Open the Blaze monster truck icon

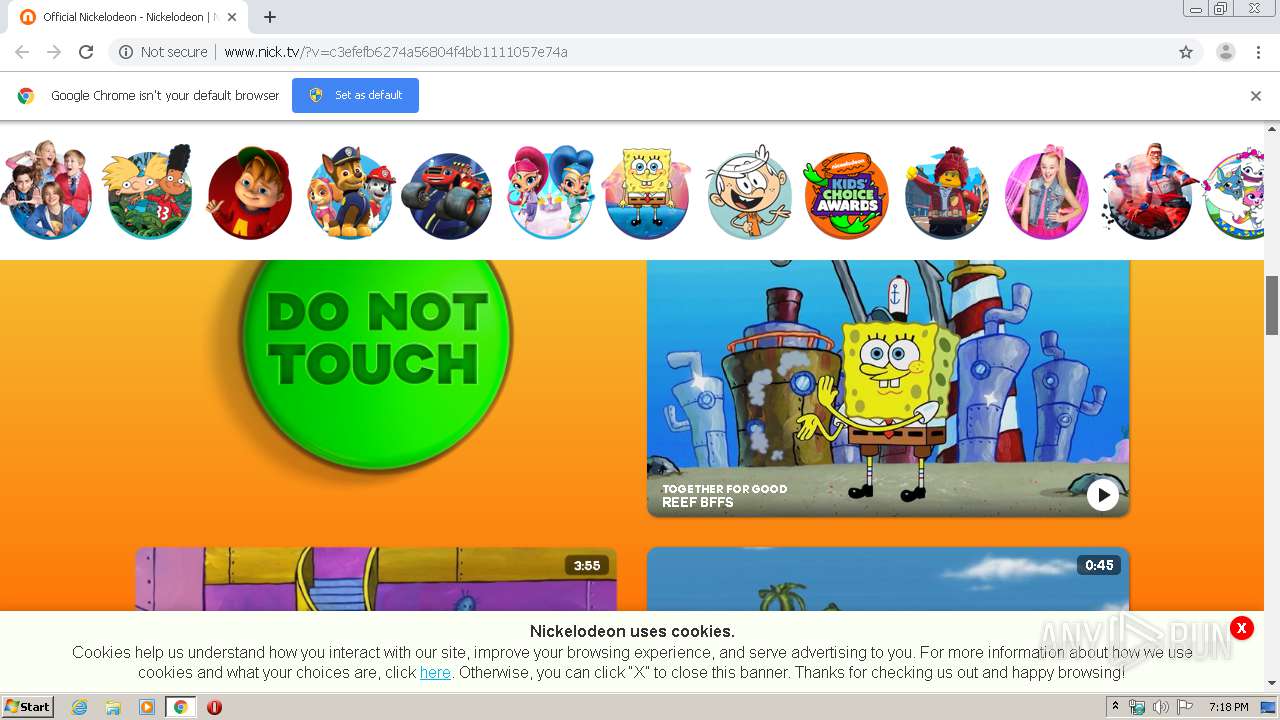(447, 196)
